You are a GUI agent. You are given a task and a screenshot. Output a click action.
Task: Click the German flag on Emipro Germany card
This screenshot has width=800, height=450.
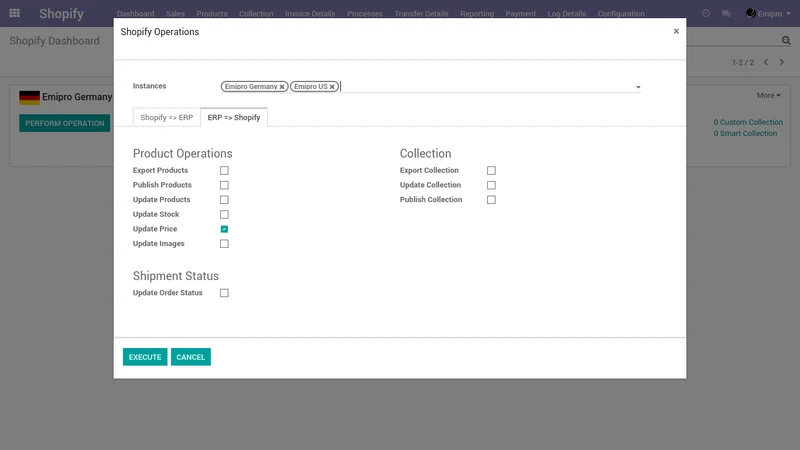[x=29, y=97]
